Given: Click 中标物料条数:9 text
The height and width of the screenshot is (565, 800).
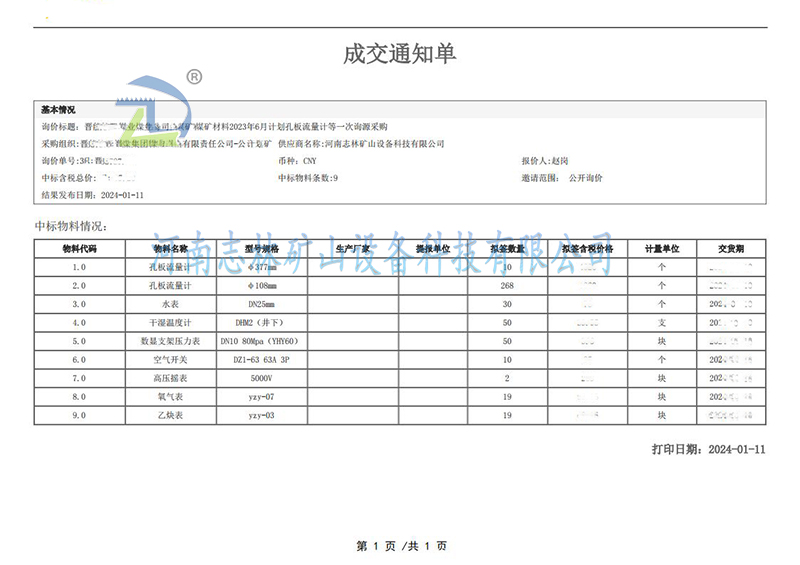Looking at the screenshot, I should coord(308,178).
